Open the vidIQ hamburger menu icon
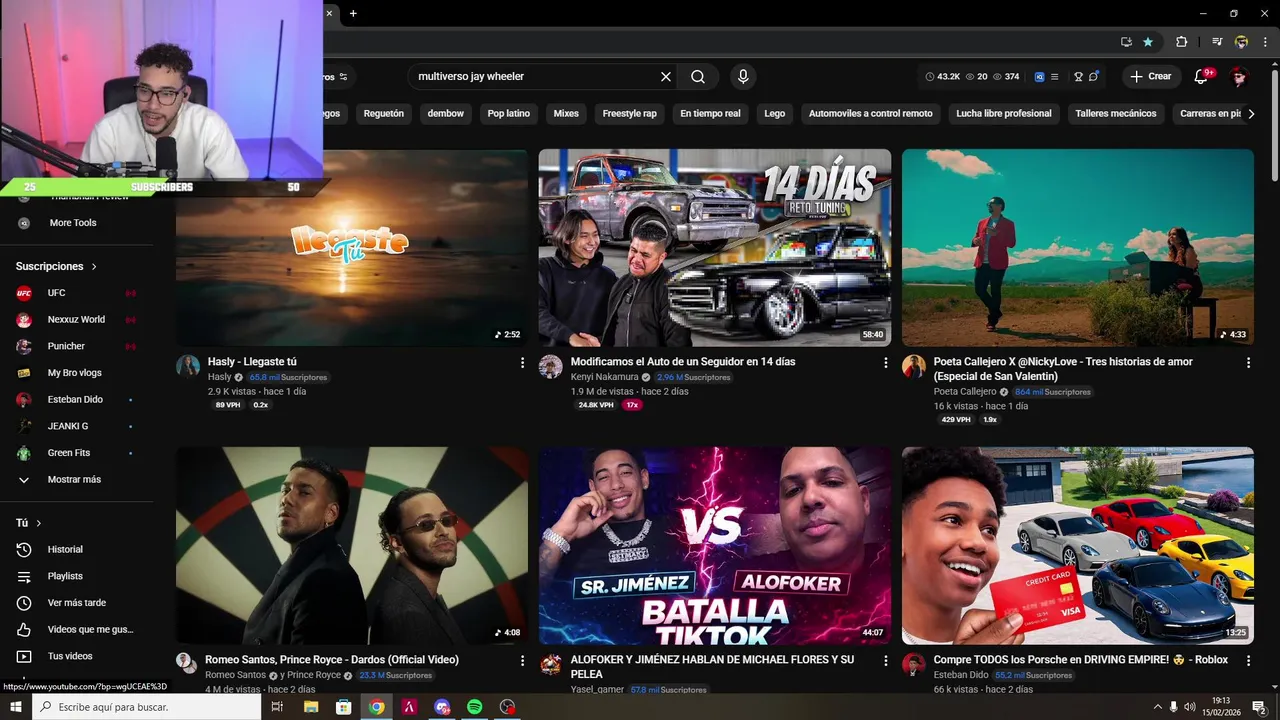This screenshot has width=1280, height=720. [1054, 76]
